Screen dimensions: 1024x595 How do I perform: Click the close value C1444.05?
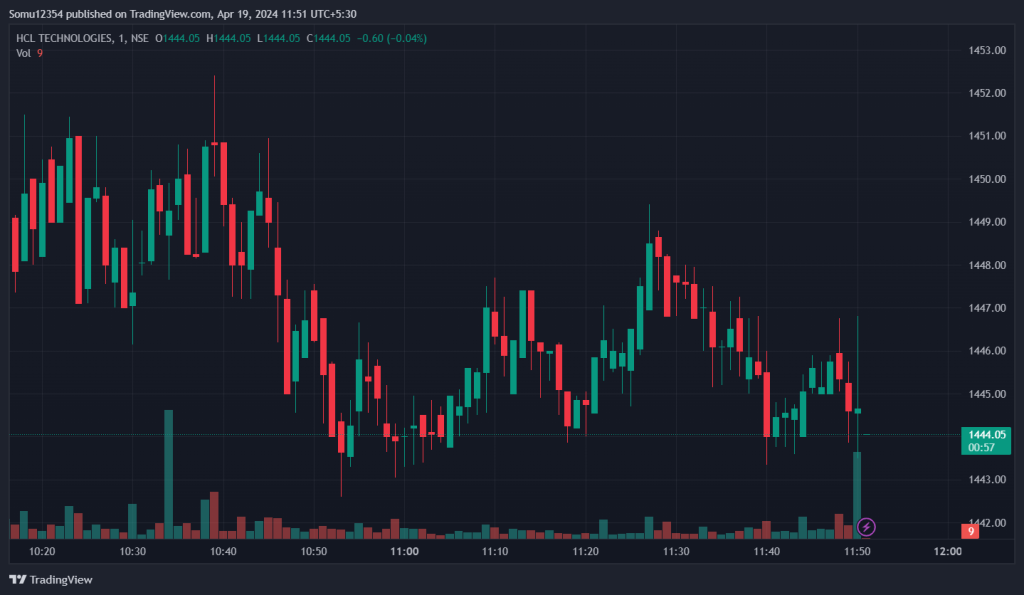click(x=328, y=39)
